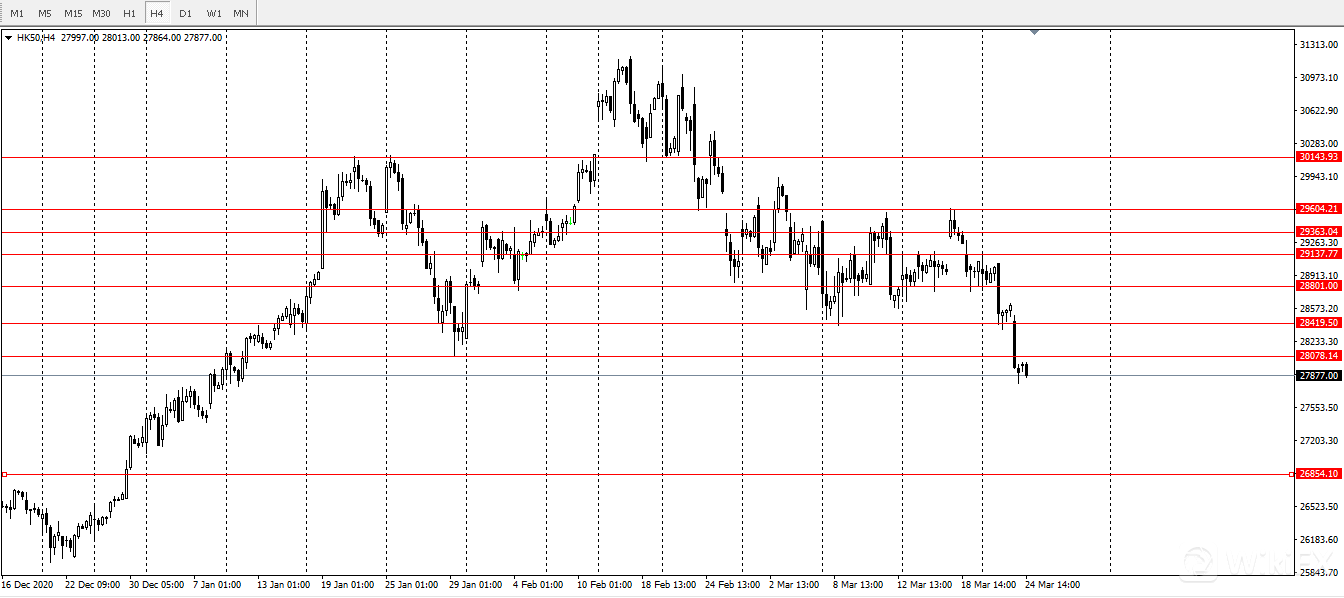Switch chart to M1 timeframe
Viewport: 1344px width, 598px height.
(17, 13)
